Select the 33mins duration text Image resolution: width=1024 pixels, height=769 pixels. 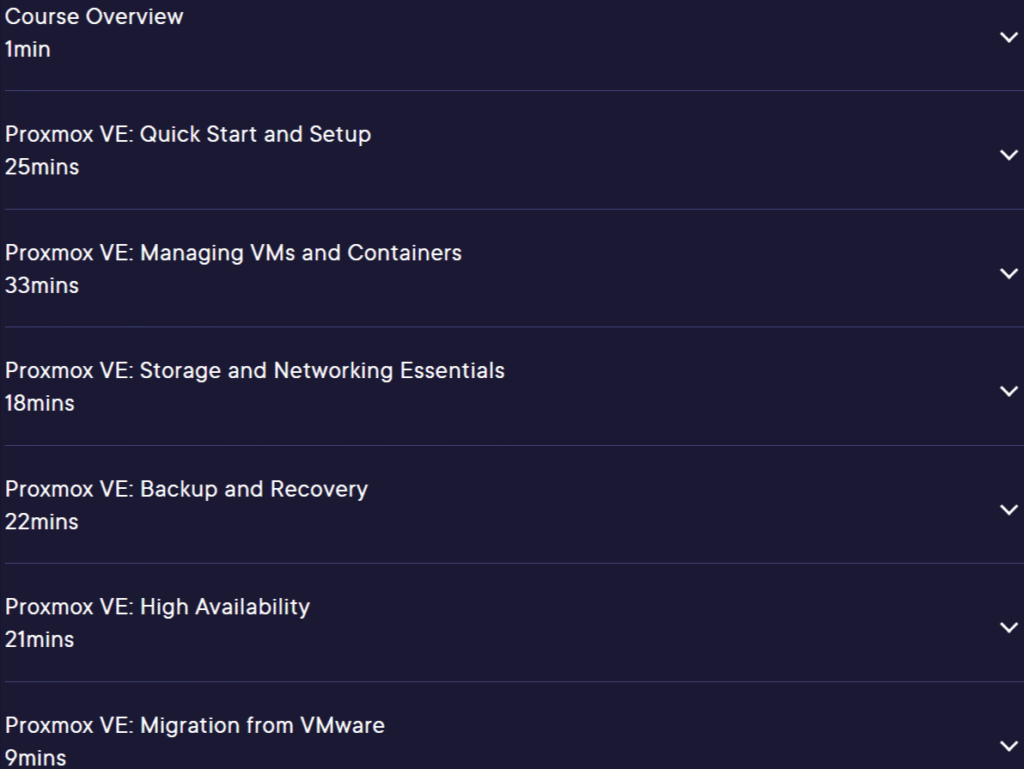(x=42, y=286)
